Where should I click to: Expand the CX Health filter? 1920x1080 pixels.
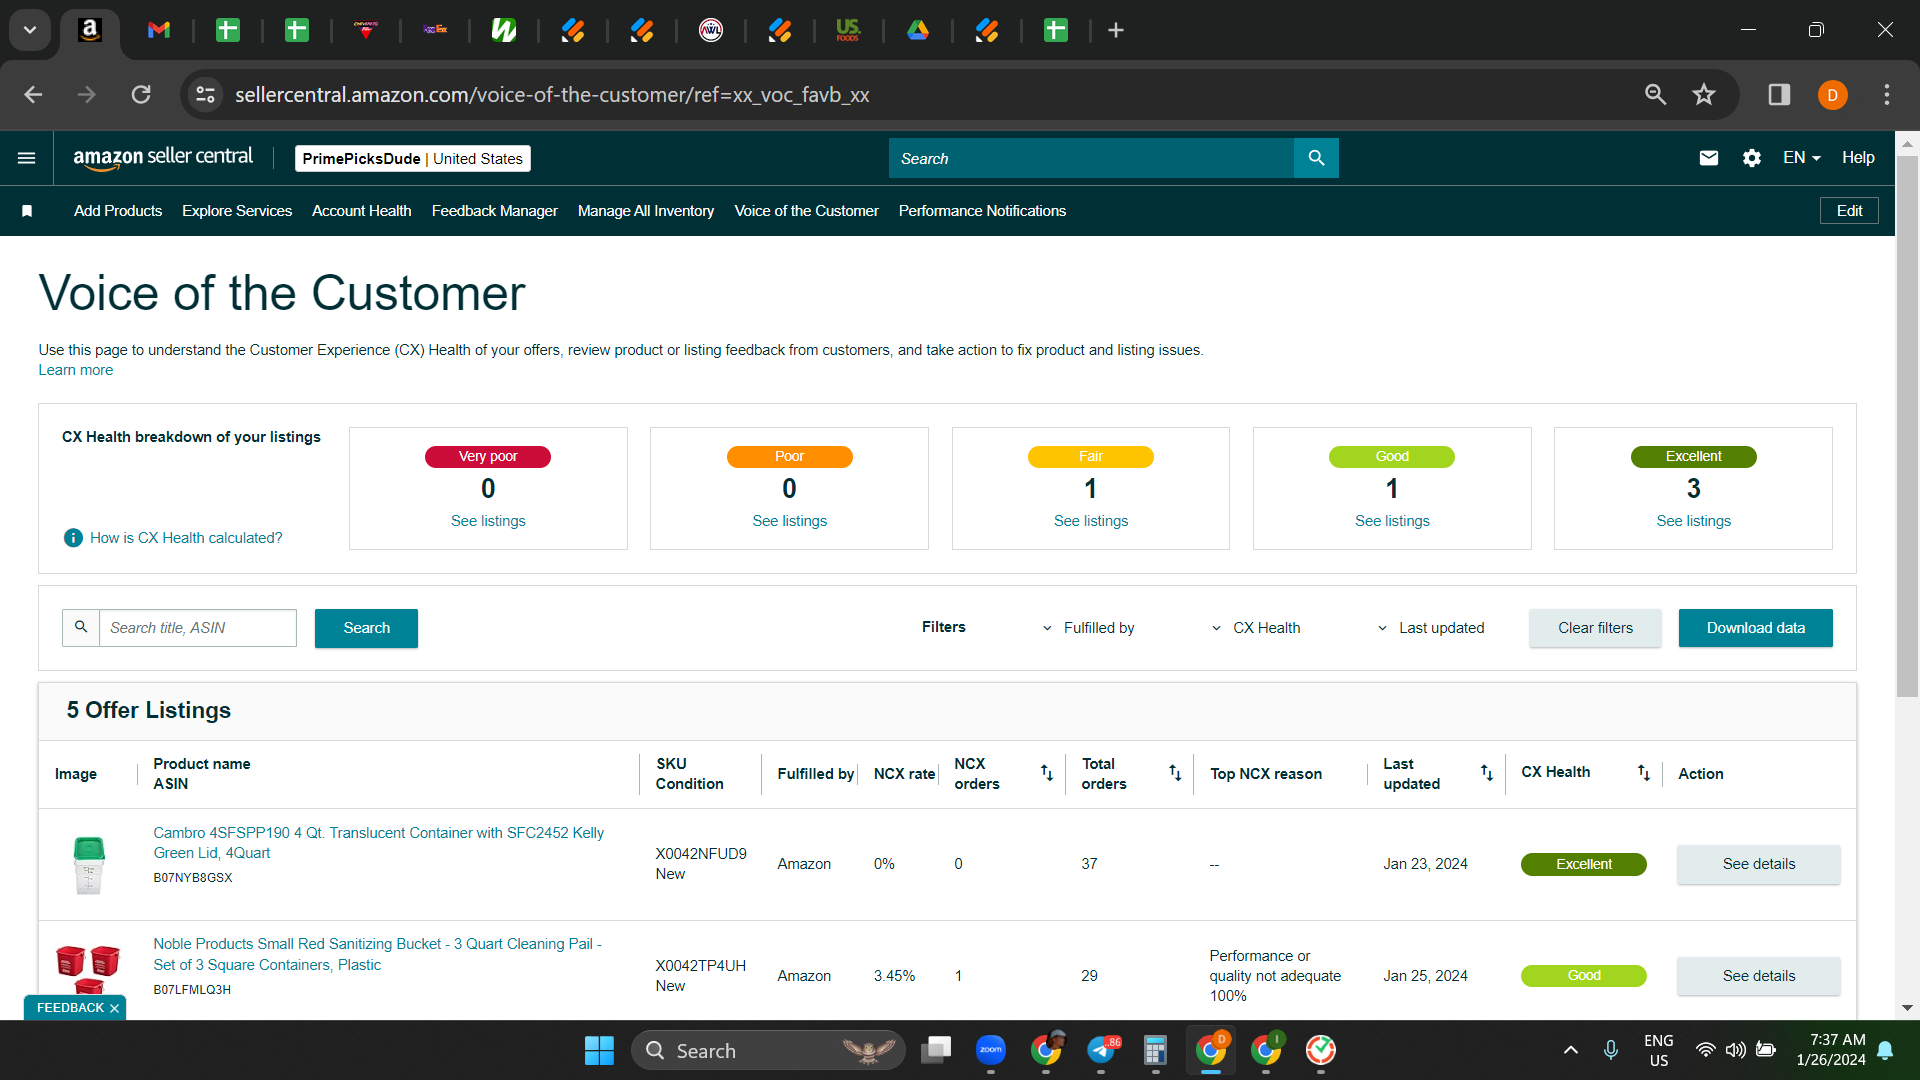(1256, 628)
